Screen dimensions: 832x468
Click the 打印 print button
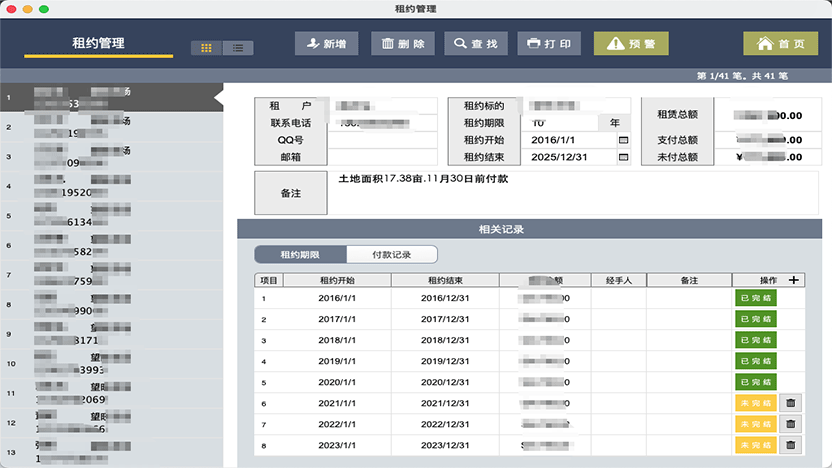click(x=549, y=44)
